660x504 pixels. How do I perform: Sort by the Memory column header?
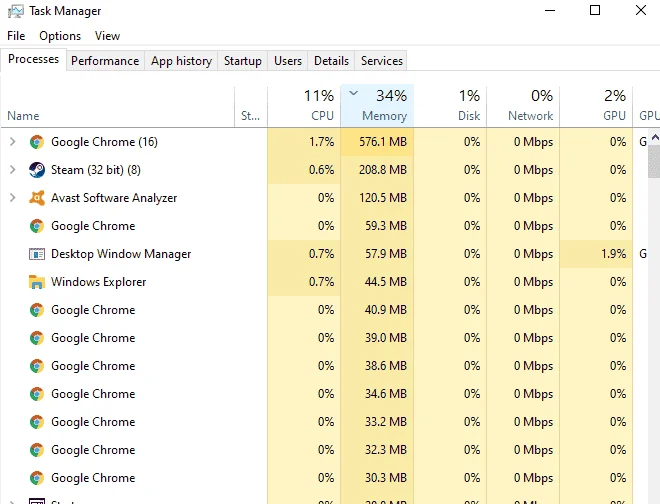(x=377, y=106)
